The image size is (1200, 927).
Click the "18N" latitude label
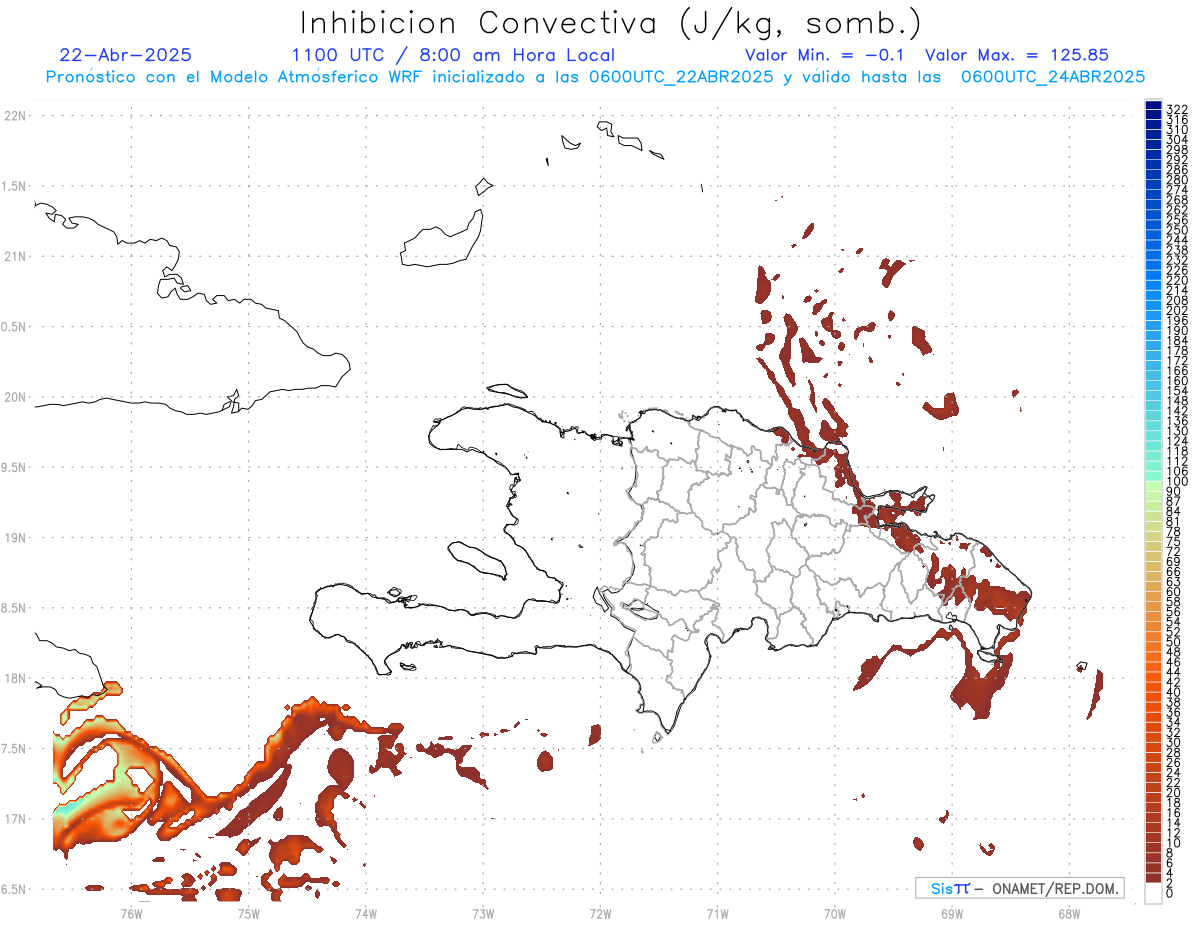(15, 679)
